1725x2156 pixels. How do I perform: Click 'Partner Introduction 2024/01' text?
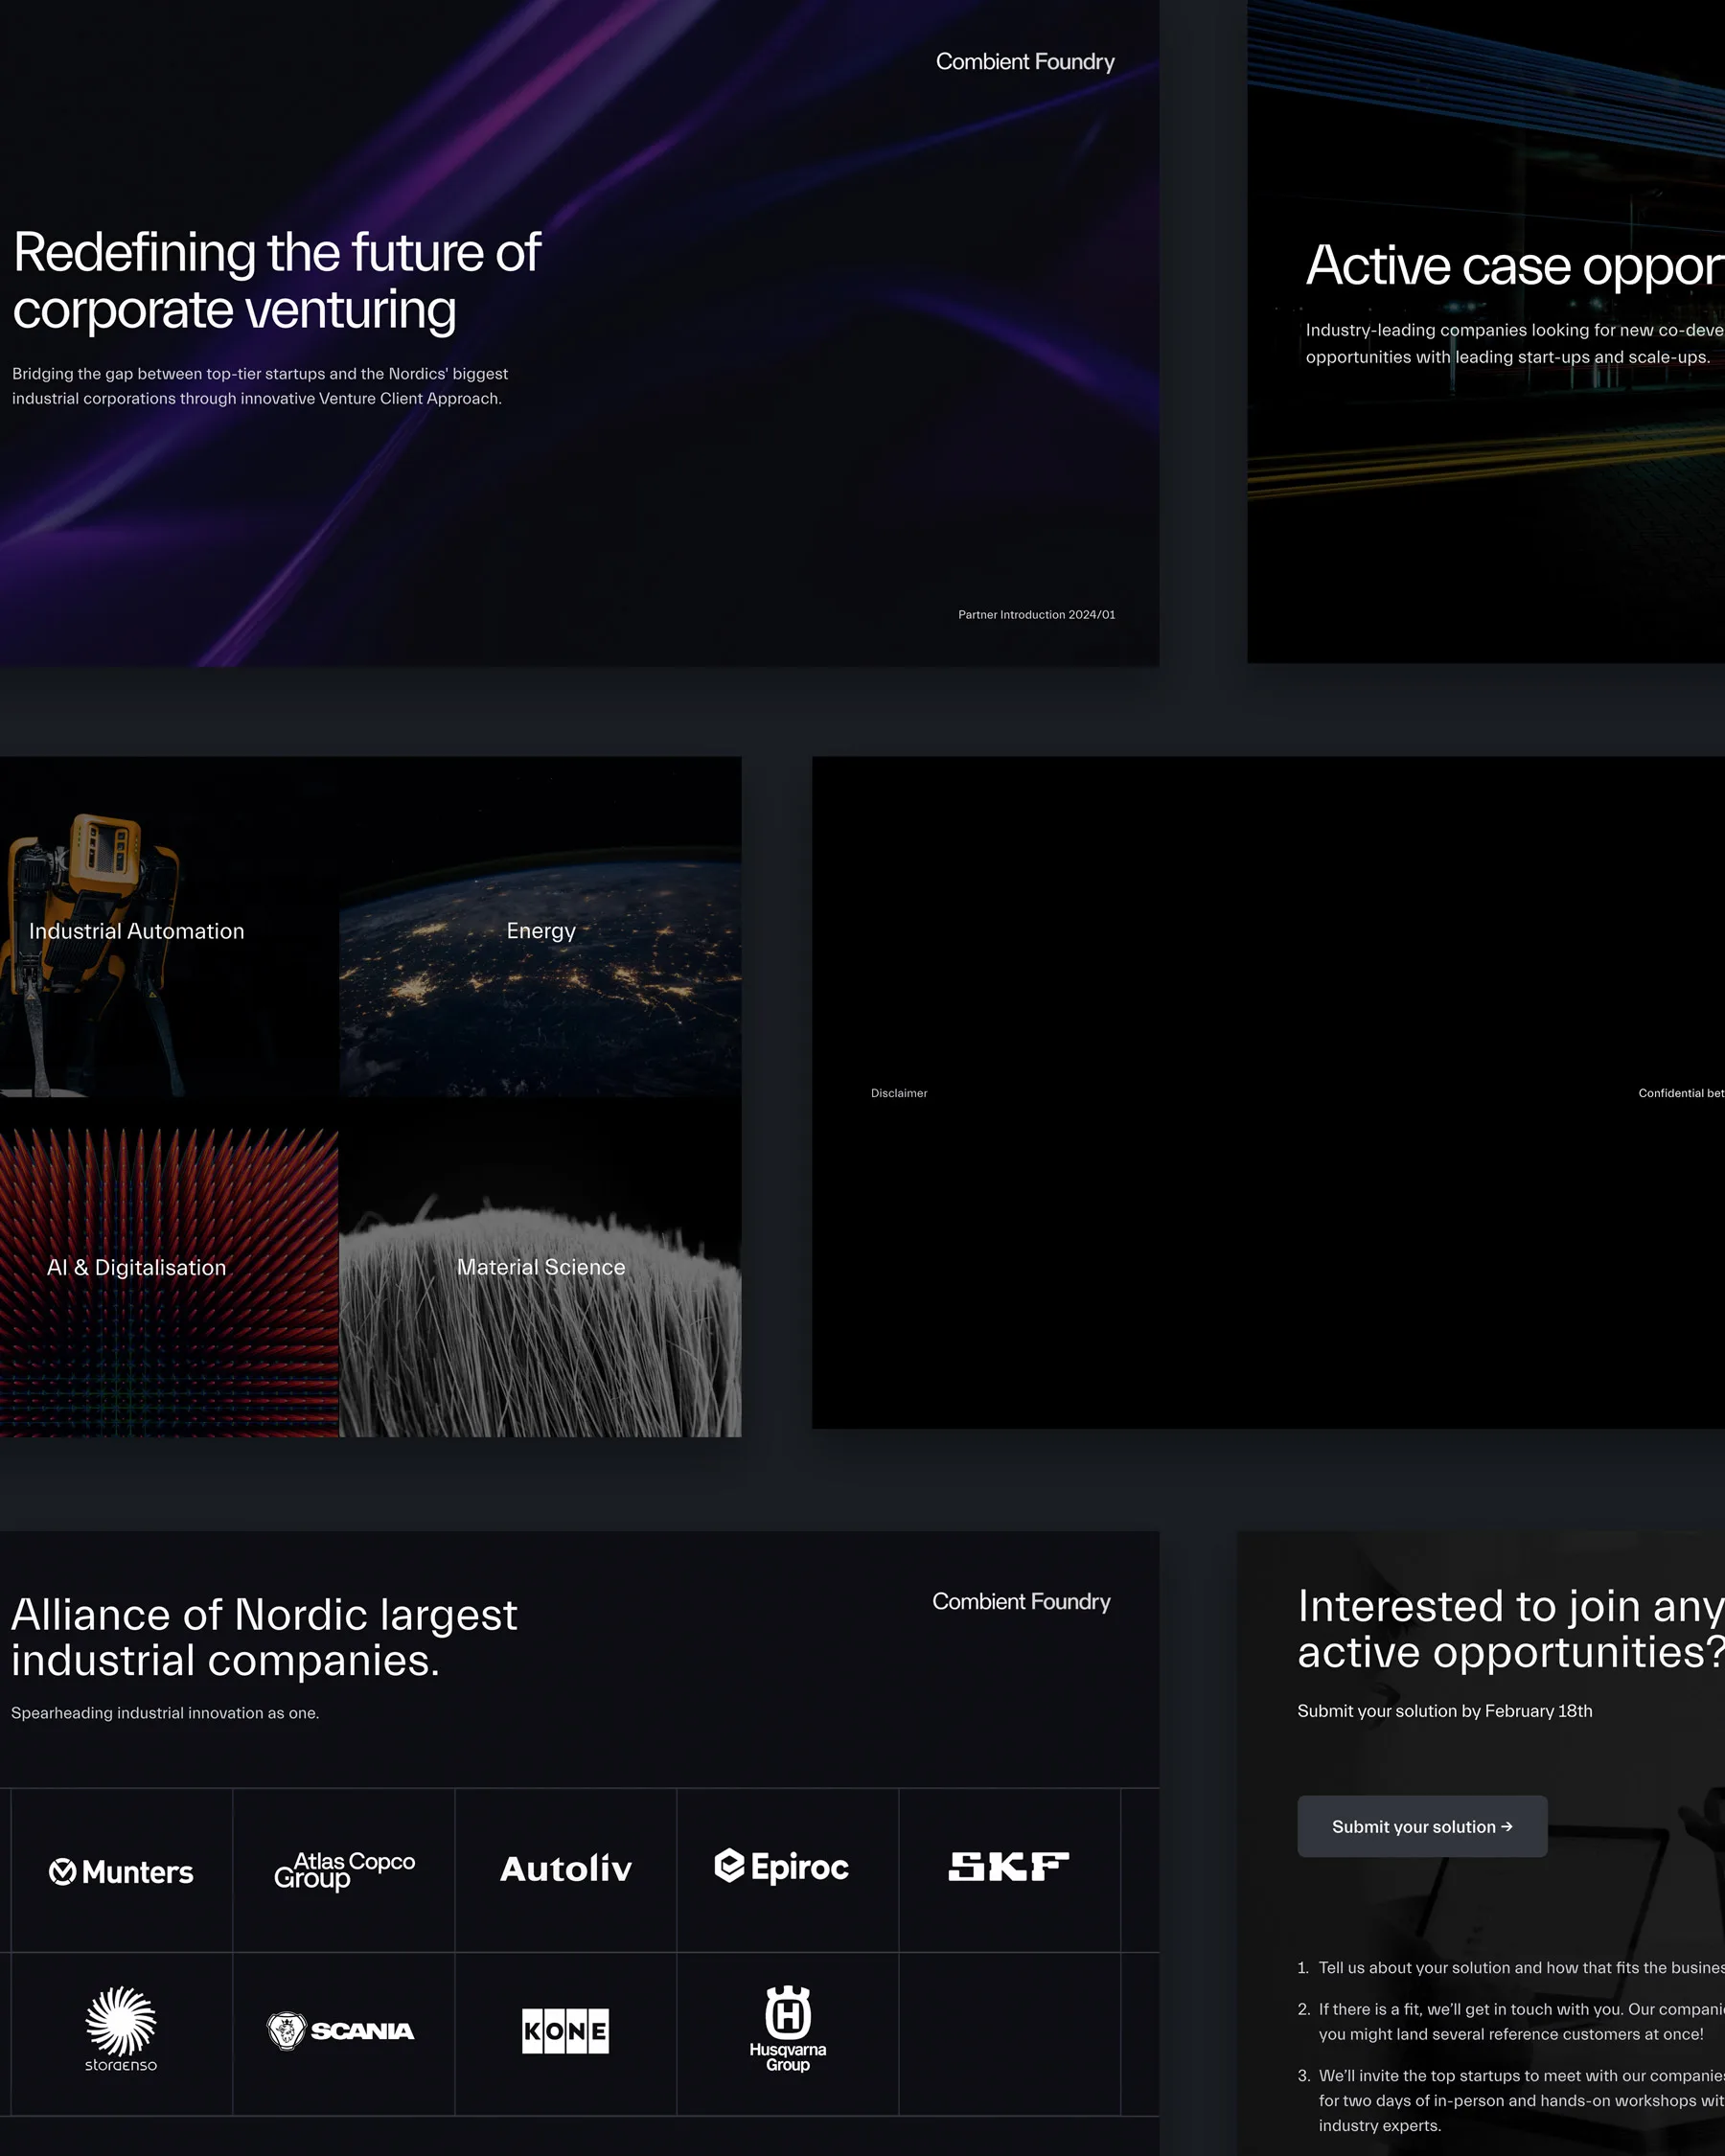pos(1036,615)
